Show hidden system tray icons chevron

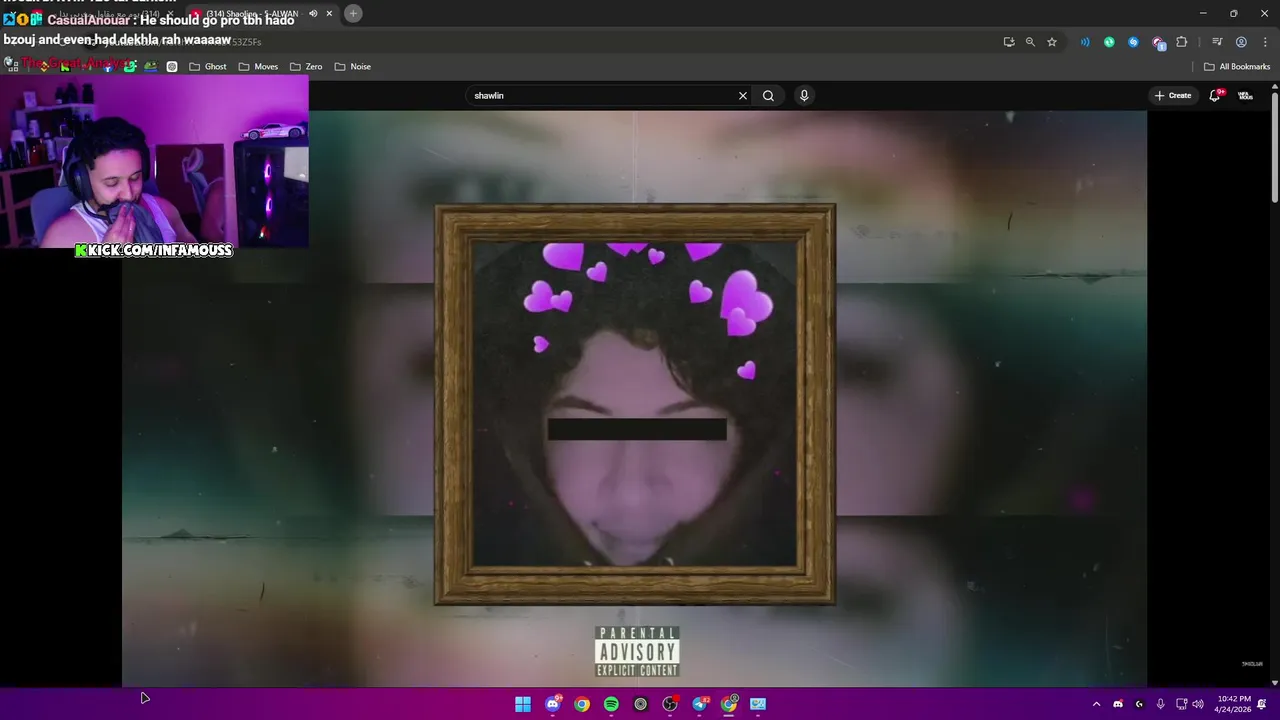(x=1096, y=704)
